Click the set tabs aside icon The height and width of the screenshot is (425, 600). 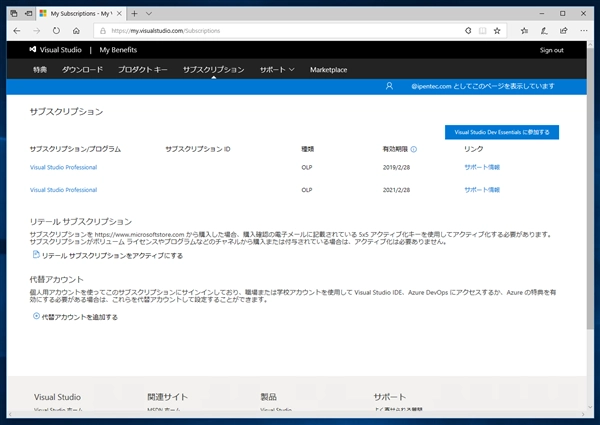click(x=28, y=13)
